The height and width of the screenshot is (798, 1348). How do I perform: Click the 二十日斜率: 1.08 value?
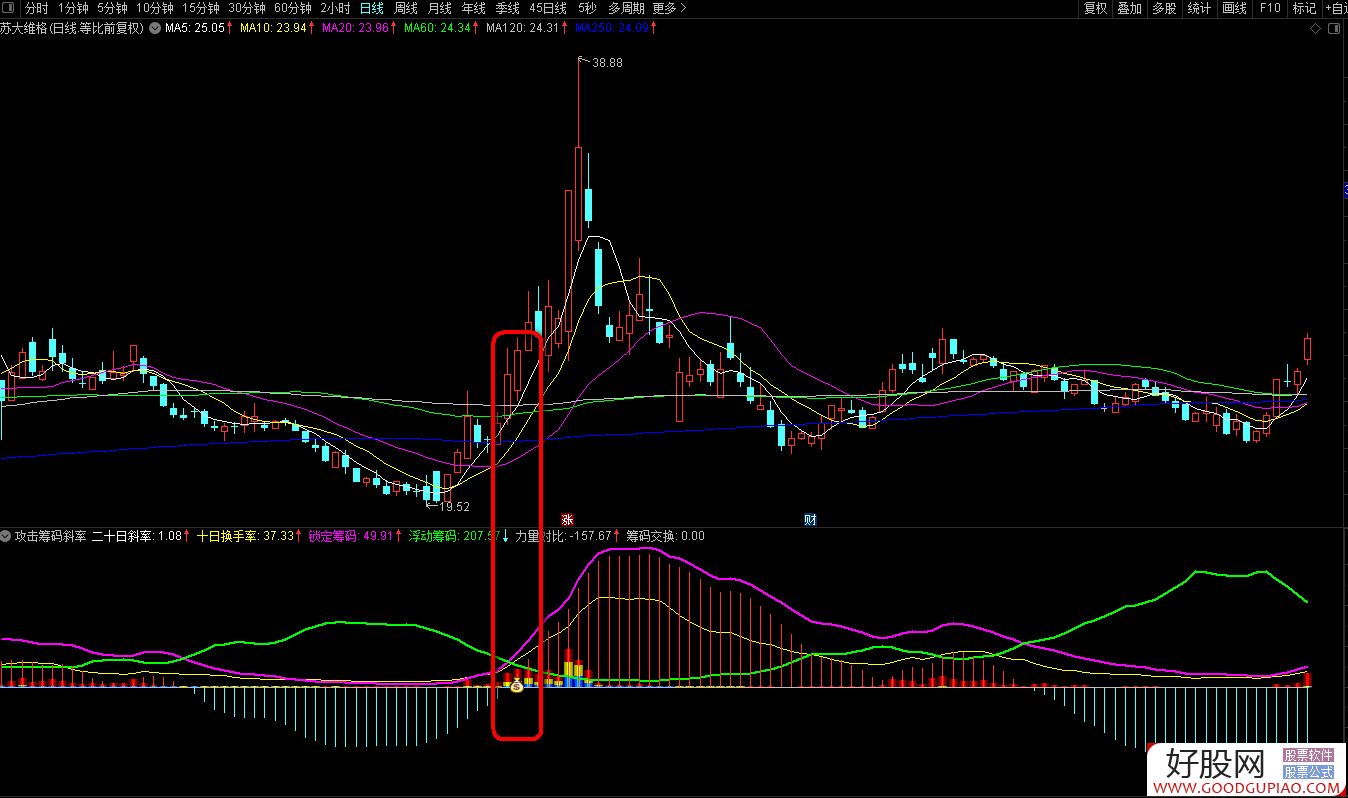[x=137, y=536]
